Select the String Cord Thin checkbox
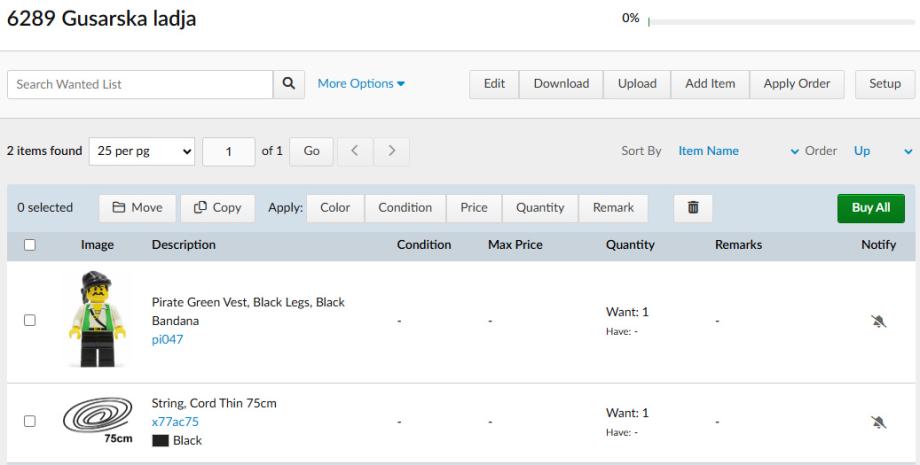The width and height of the screenshot is (920, 465). pos(29,421)
